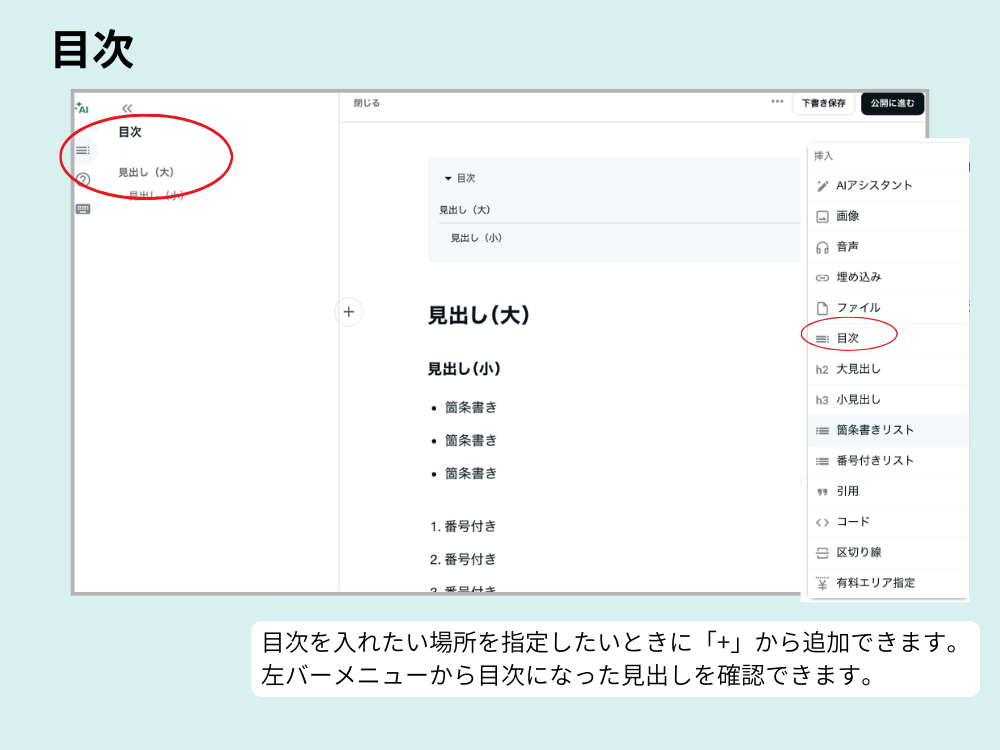Image resolution: width=1000 pixels, height=750 pixels.
Task: Insert an image via the 画像 option
Action: click(880, 215)
